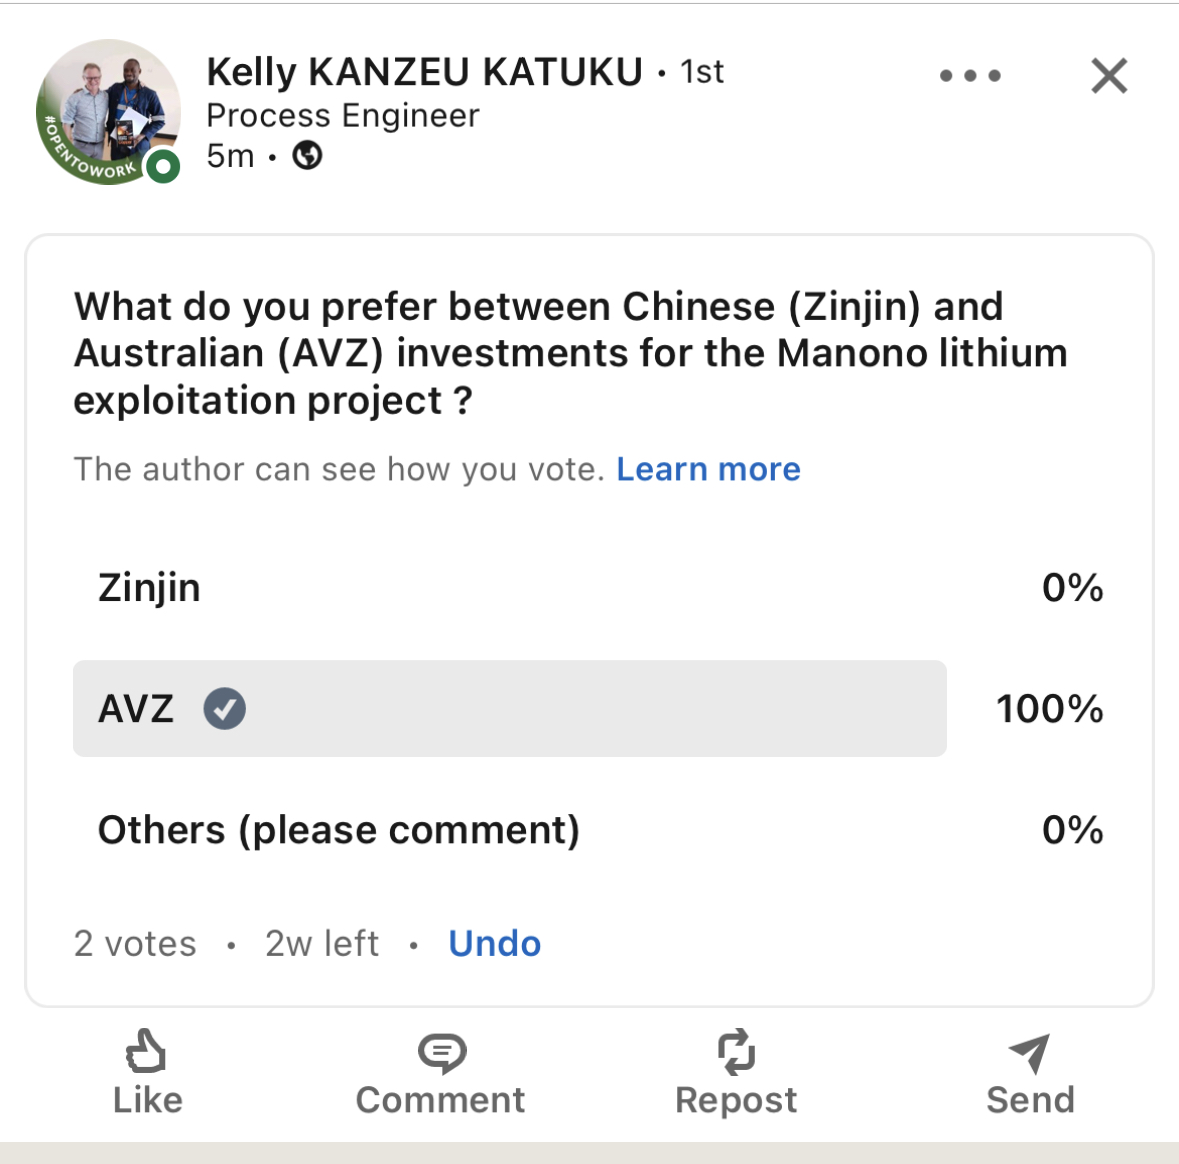
Task: Click the Like thumbs-up icon
Action: click(146, 1052)
